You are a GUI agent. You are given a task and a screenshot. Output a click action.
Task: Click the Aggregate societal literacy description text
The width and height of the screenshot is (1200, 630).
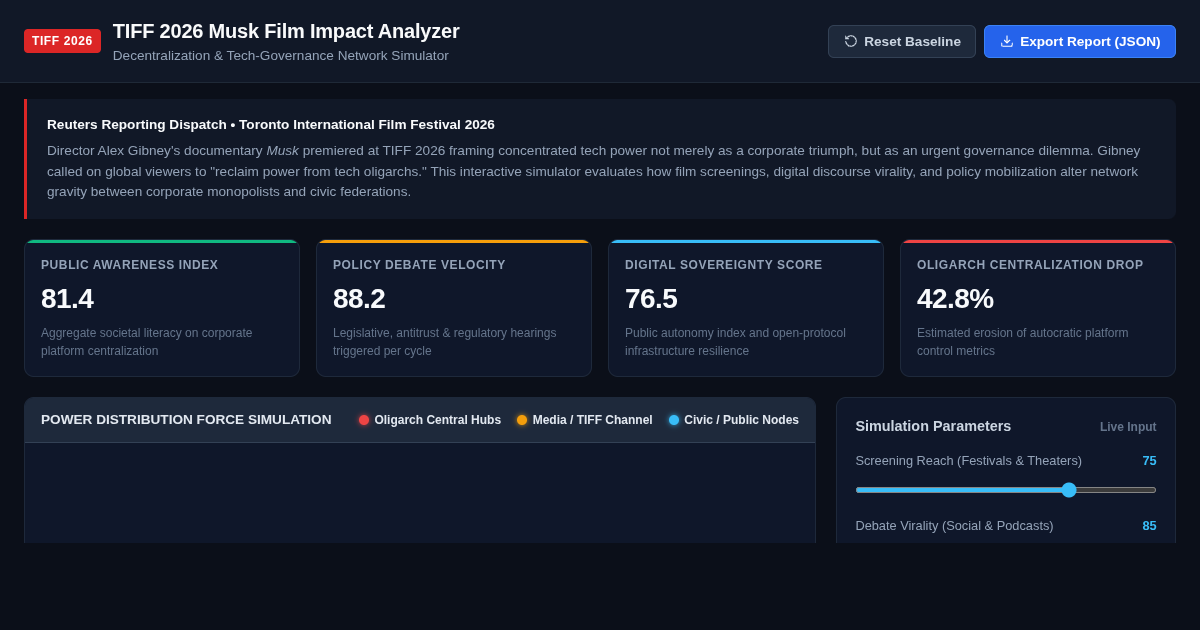[147, 342]
